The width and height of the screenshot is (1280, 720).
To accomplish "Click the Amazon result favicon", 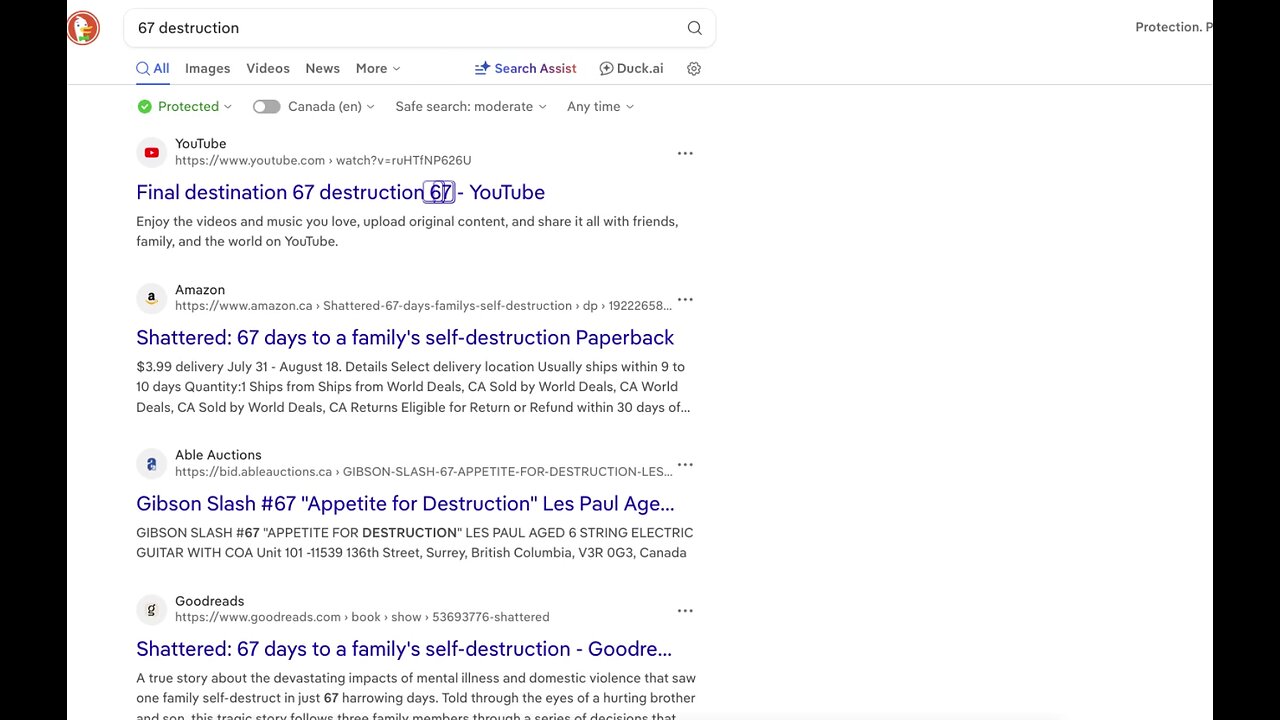I will click(x=151, y=299).
